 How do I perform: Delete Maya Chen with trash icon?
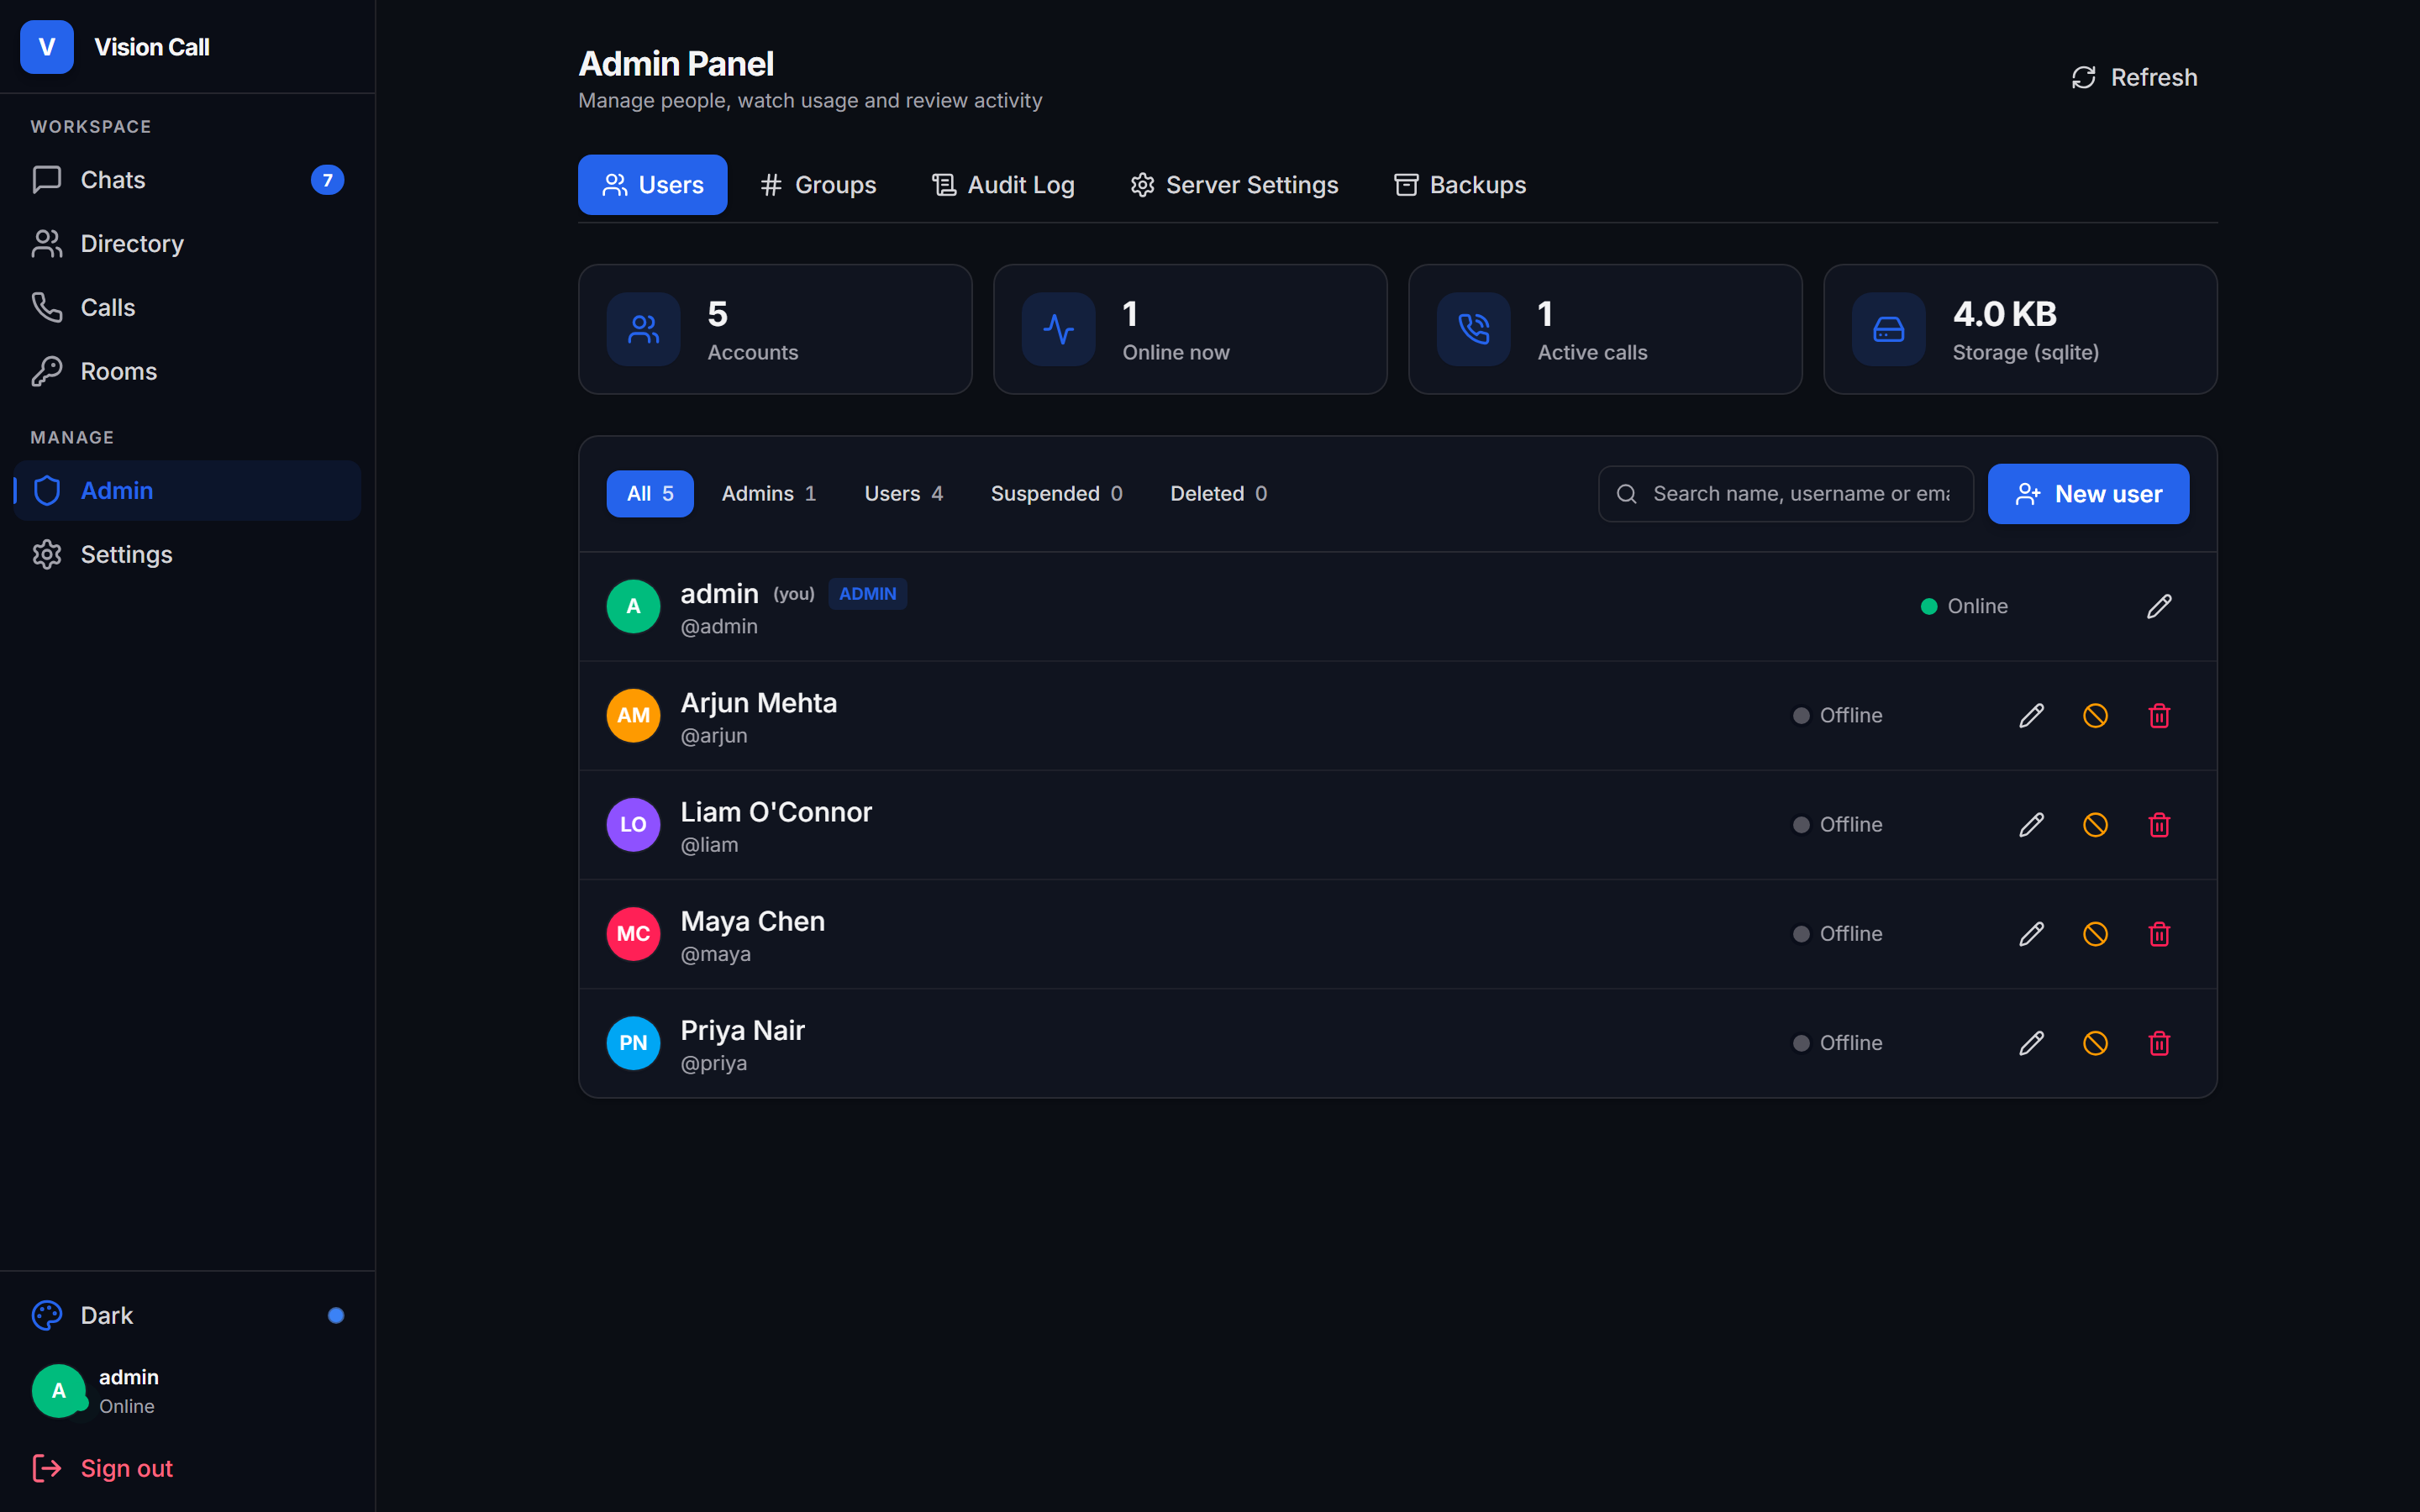click(2159, 933)
